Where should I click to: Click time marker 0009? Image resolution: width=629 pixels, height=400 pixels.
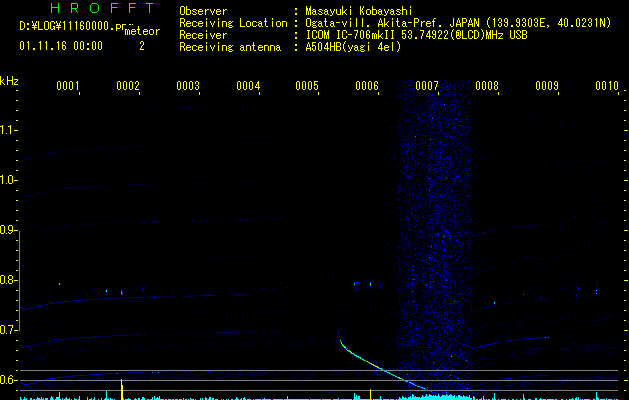(x=547, y=85)
